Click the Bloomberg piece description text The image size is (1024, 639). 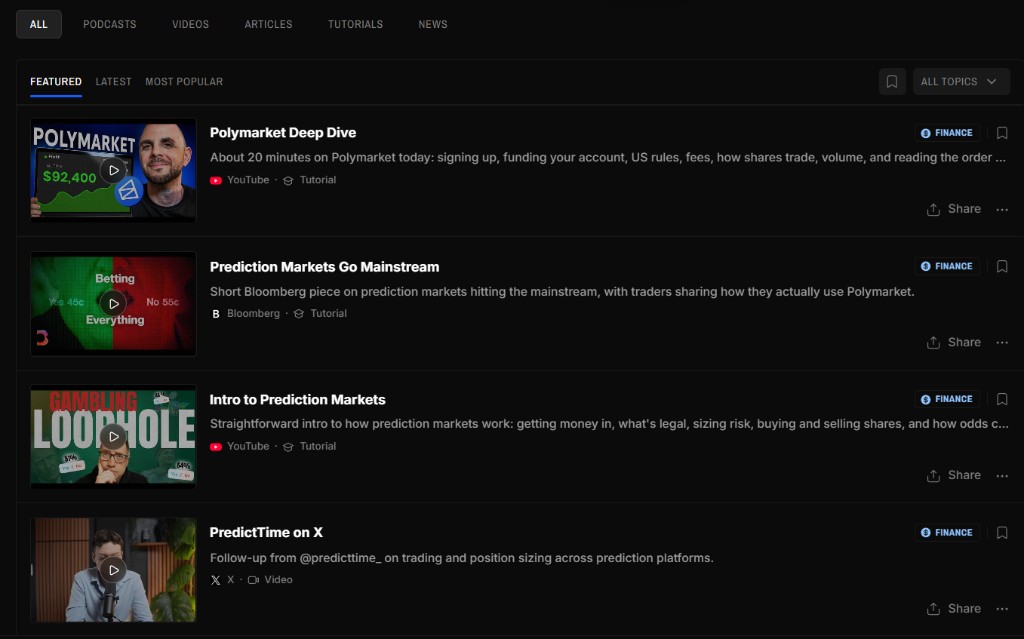(562, 292)
